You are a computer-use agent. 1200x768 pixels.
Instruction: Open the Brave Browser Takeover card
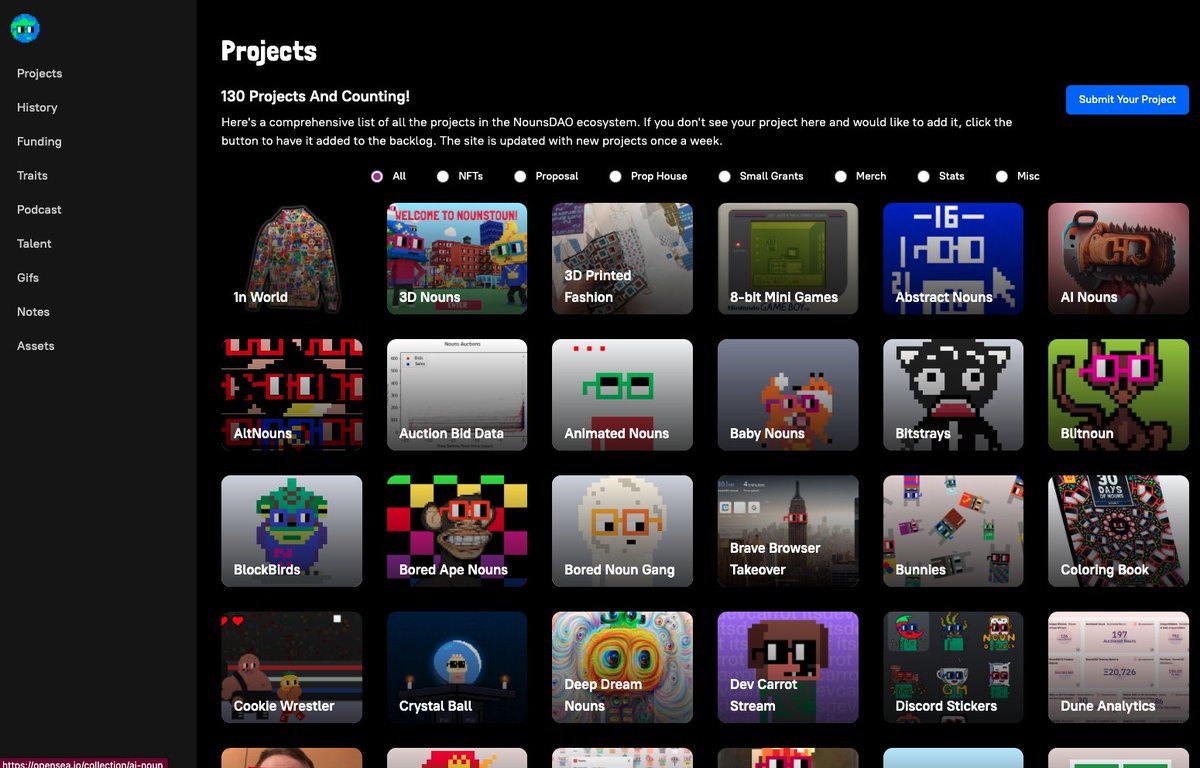(788, 531)
